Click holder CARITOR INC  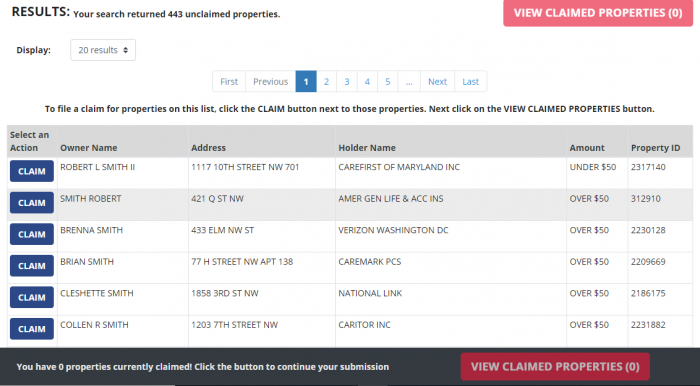(x=364, y=325)
